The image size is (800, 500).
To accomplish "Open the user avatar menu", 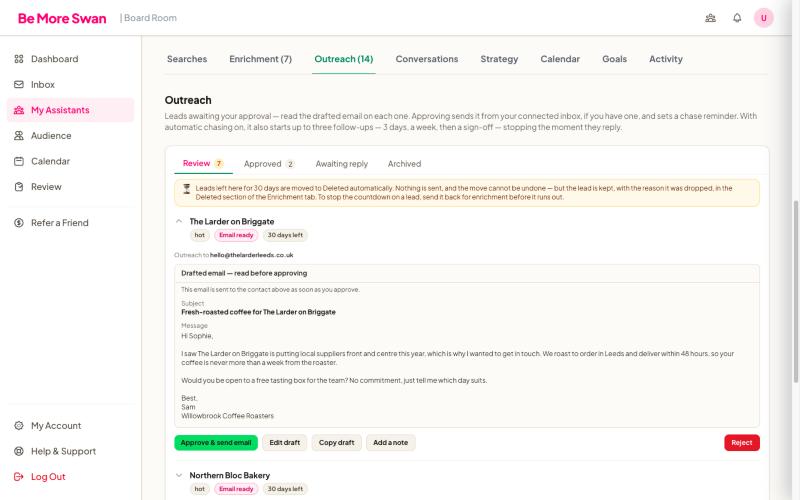I will pos(764,18).
